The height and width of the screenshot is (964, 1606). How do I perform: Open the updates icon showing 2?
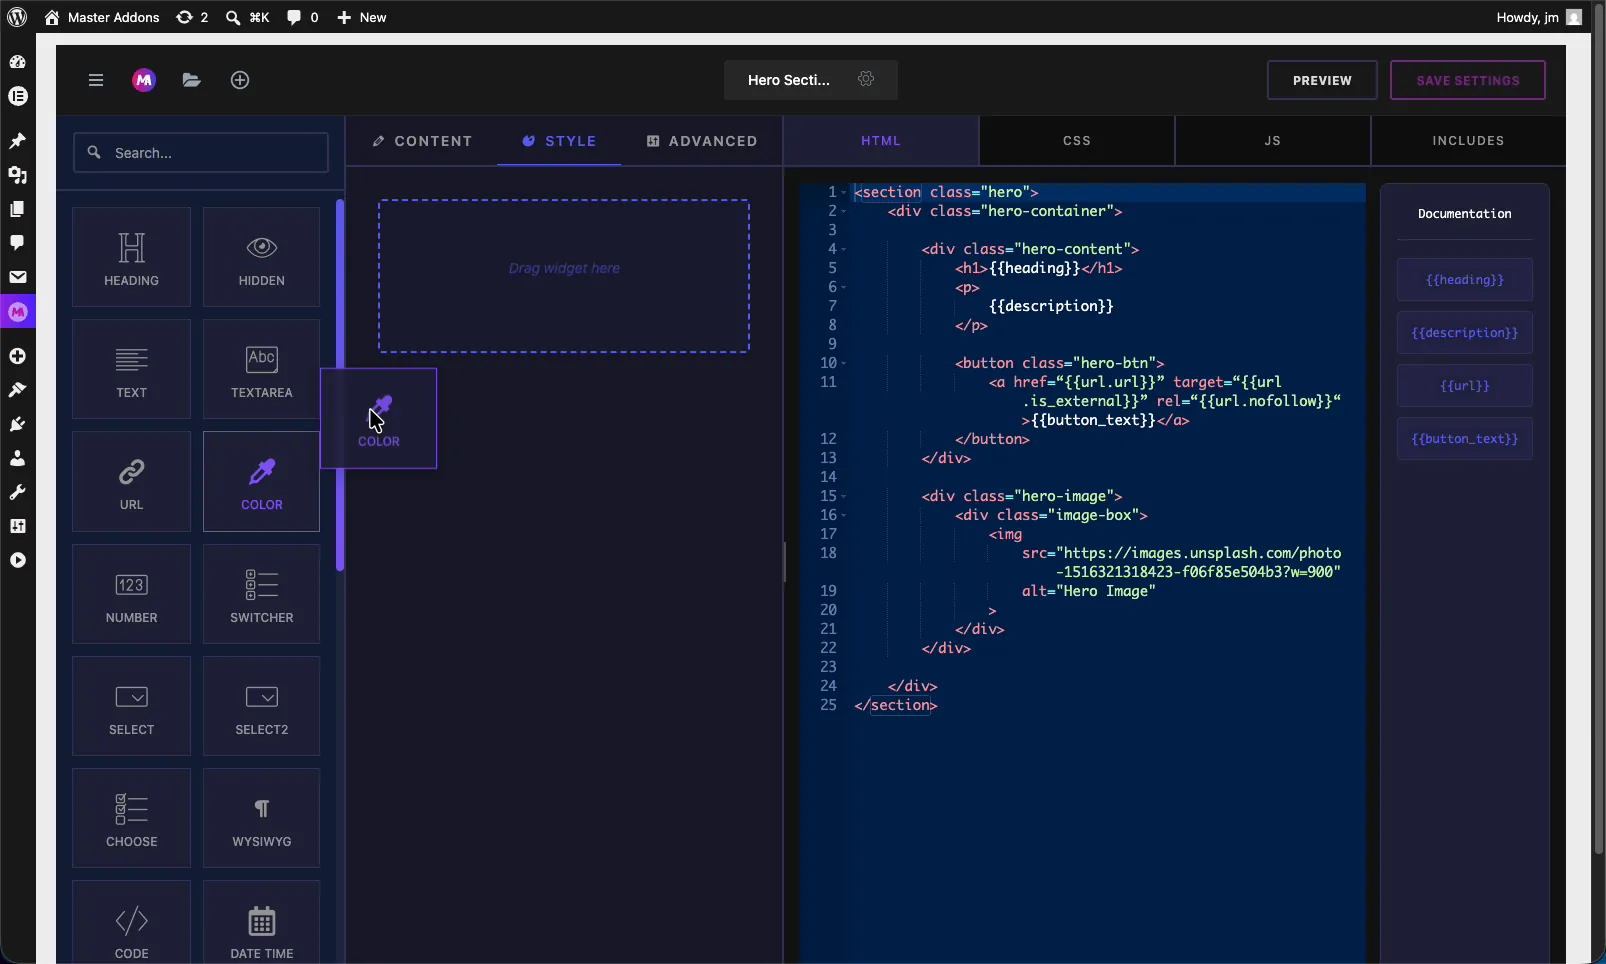tap(192, 17)
